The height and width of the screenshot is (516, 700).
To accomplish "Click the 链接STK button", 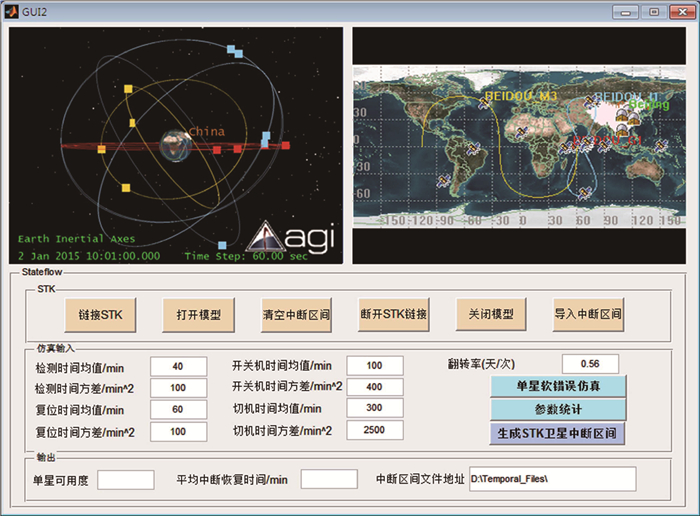I will tap(99, 314).
